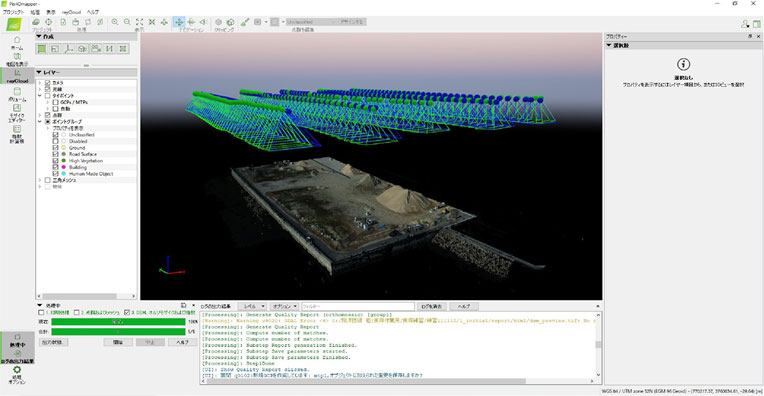Viewport: 764px width, 396px height.
Task: Open the ヘルプ help menu
Action: (x=93, y=12)
